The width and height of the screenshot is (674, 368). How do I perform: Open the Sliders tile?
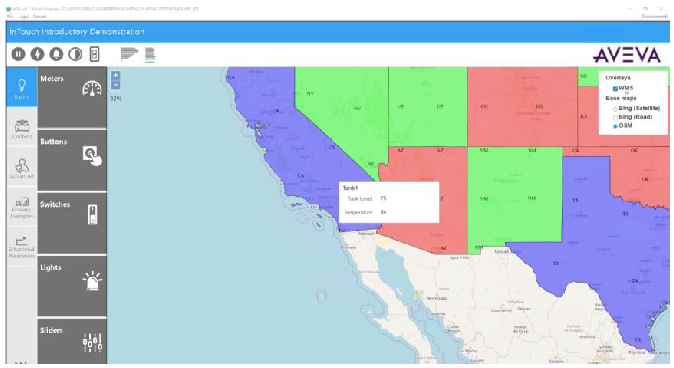(72, 341)
